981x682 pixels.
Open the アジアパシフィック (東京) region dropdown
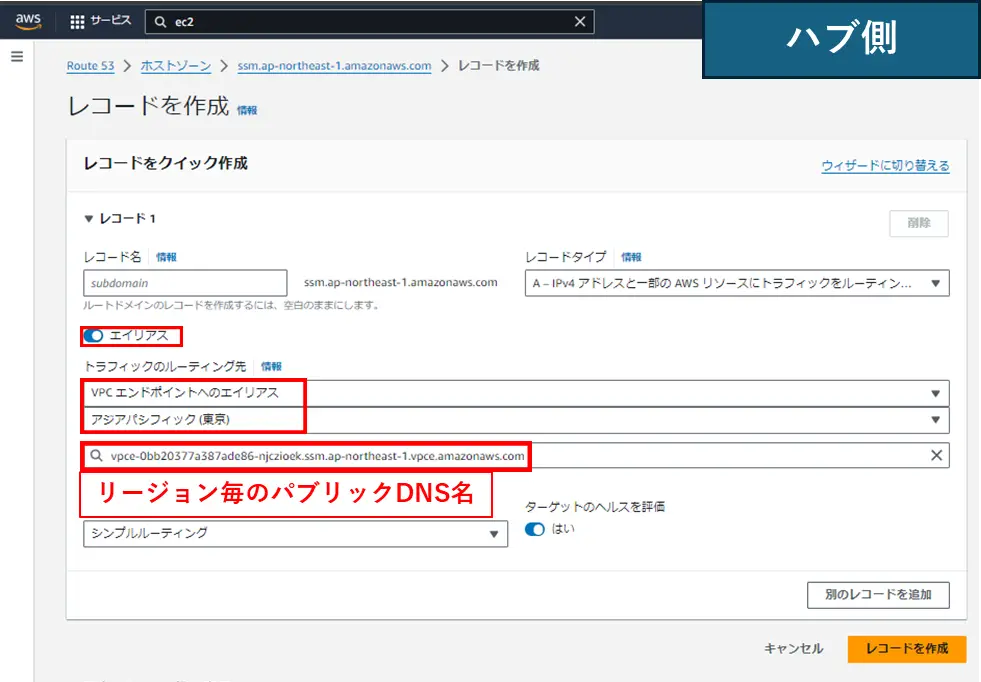[x=516, y=420]
